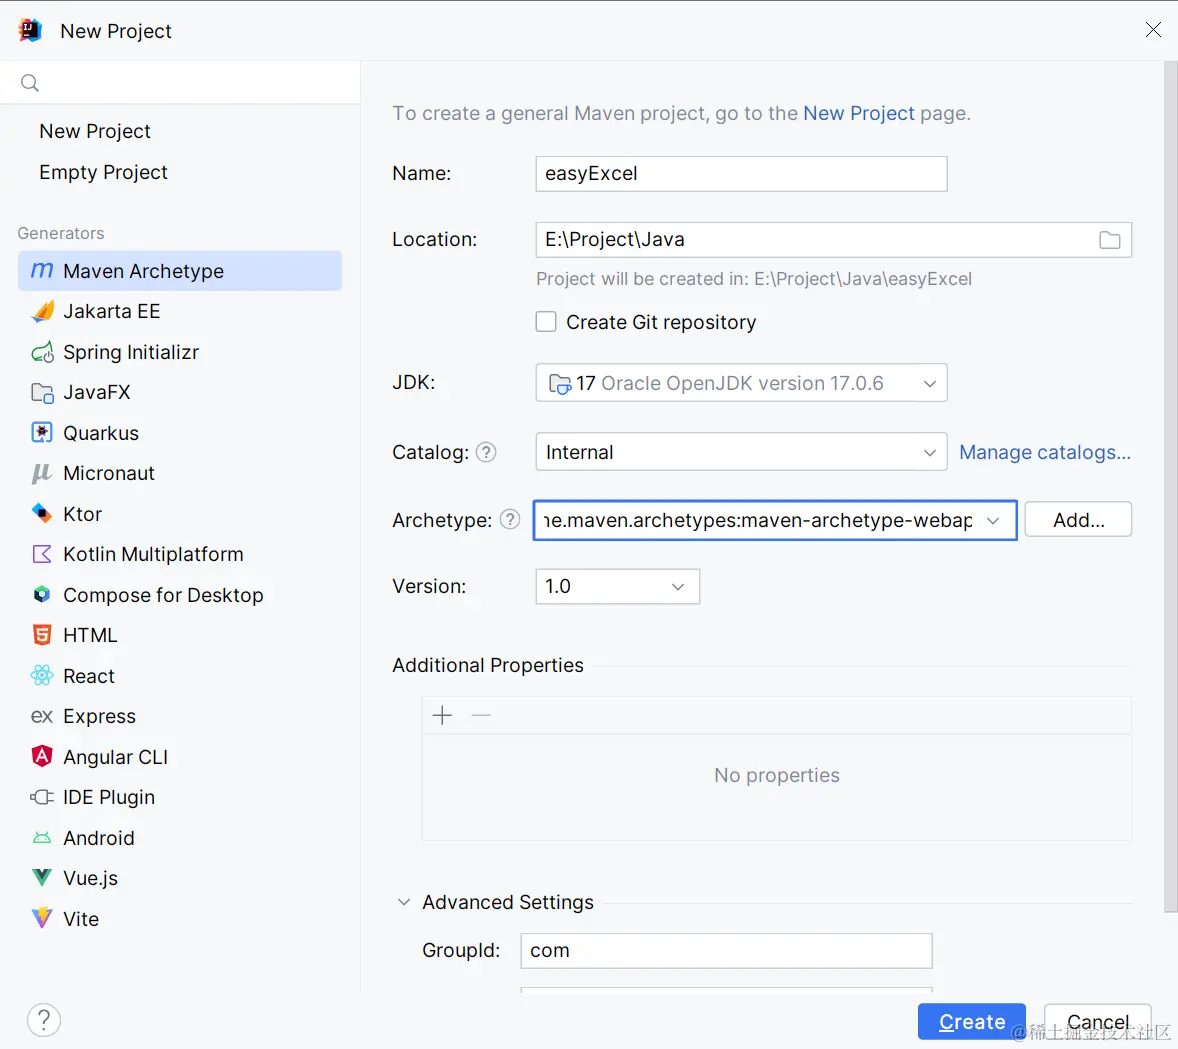Expand the Archetype combo box arrow
Image resolution: width=1178 pixels, height=1049 pixels.
pos(993,520)
